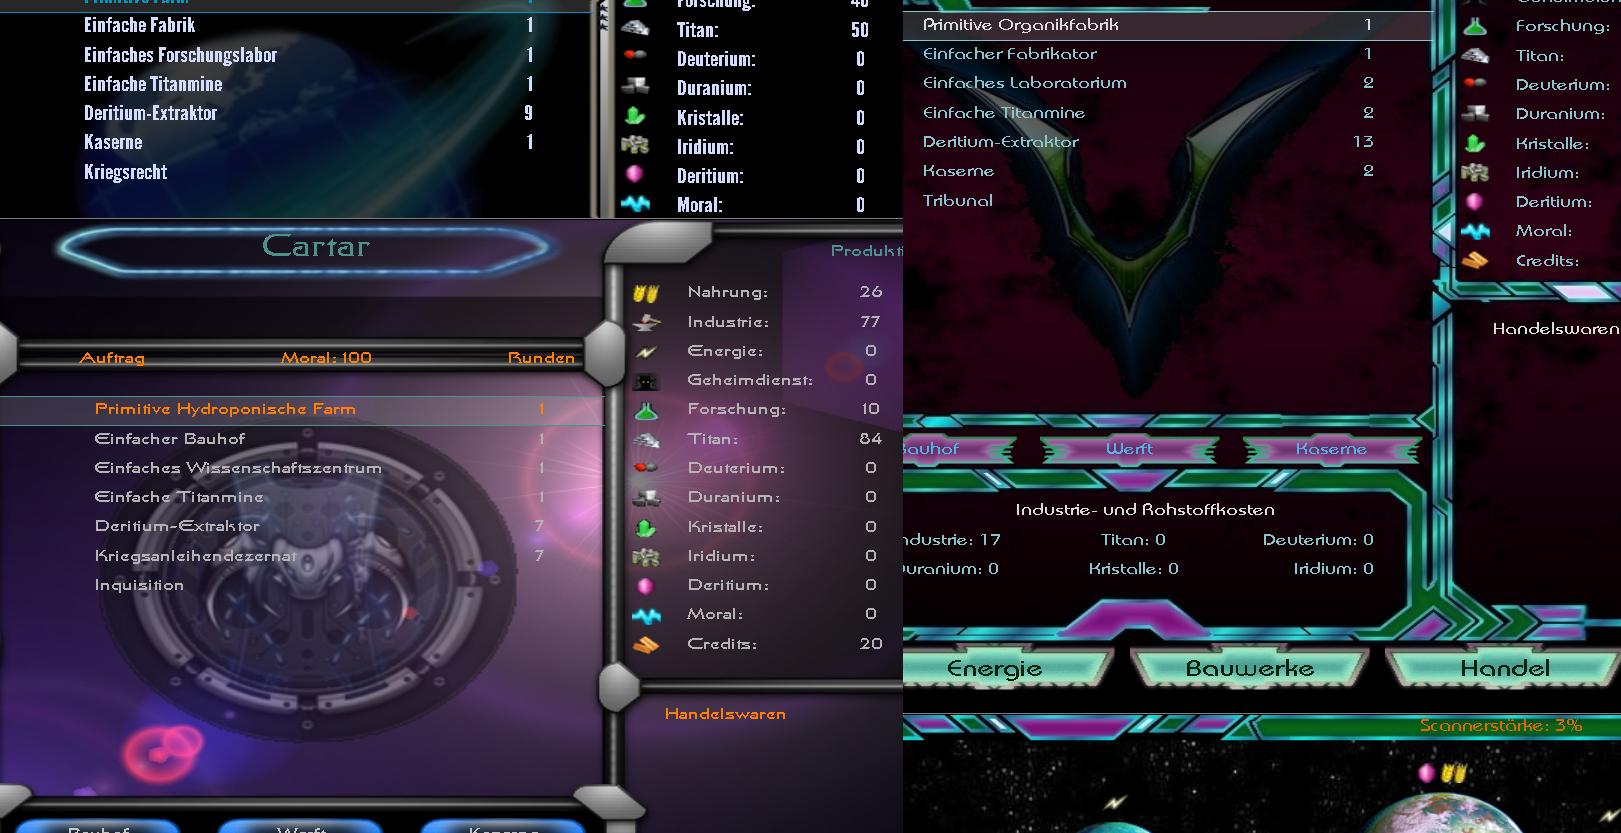The height and width of the screenshot is (833, 1621).
Task: Click the Forschung flask icon in Cartar panel
Action: [646, 410]
